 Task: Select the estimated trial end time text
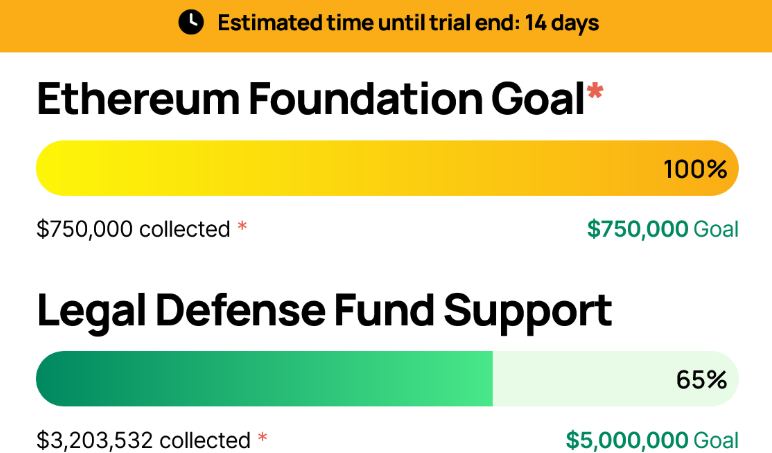click(x=408, y=22)
